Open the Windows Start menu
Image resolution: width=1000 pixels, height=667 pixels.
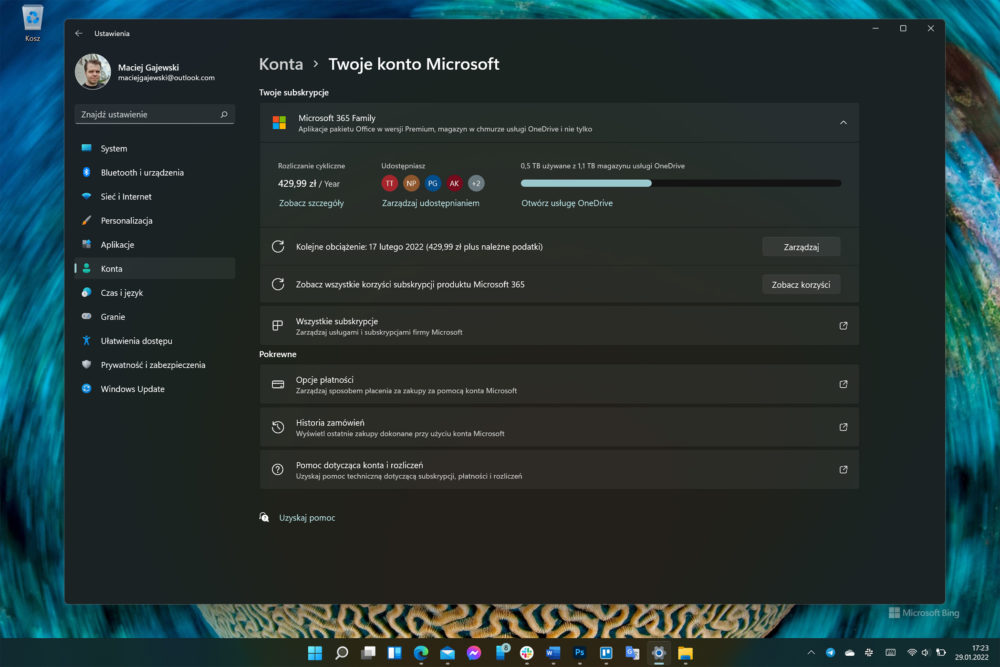tap(315, 653)
